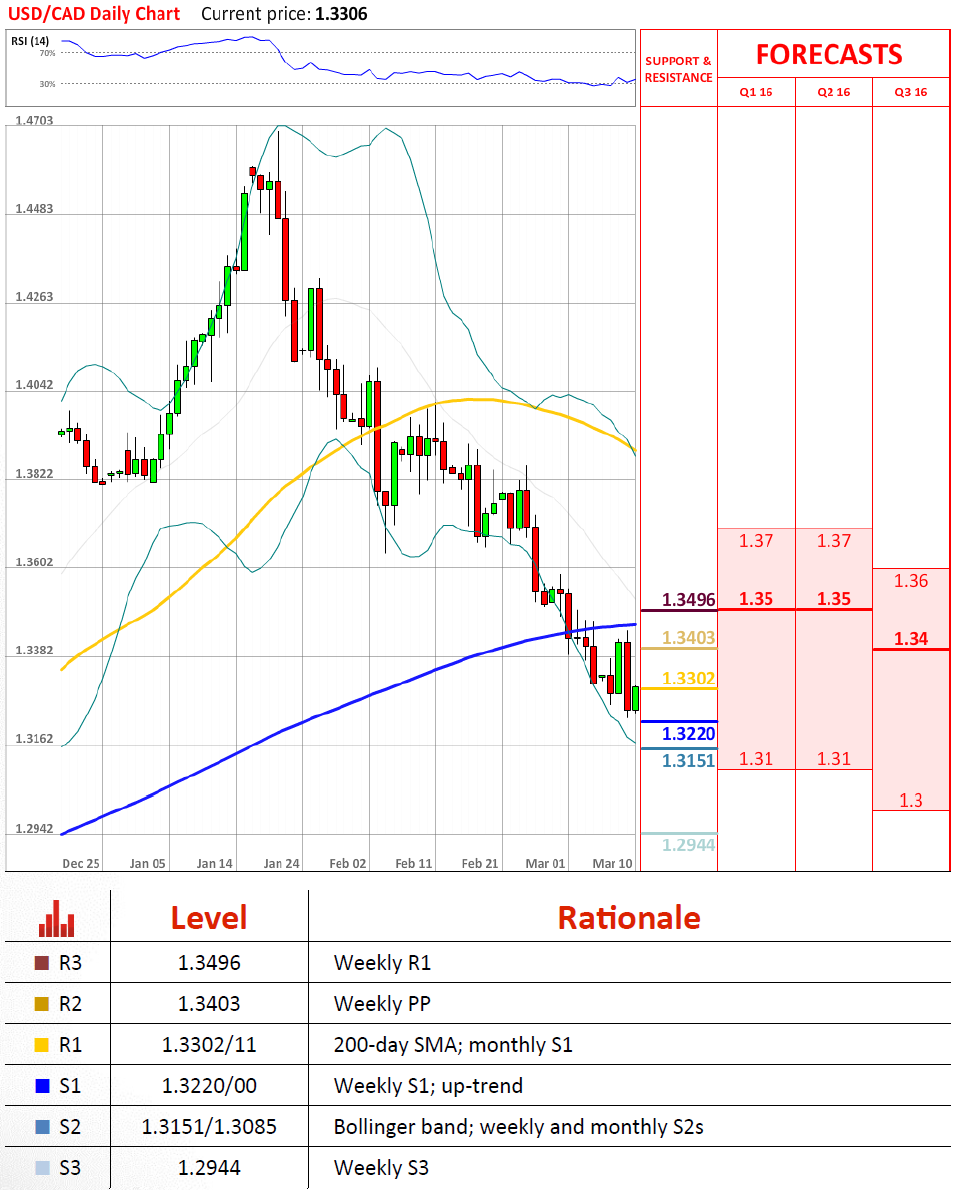Click the Q3 16 forecast value 1.36

coord(911,581)
